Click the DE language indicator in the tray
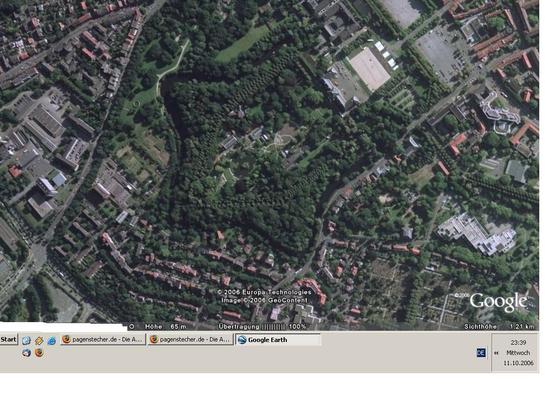 481,353
